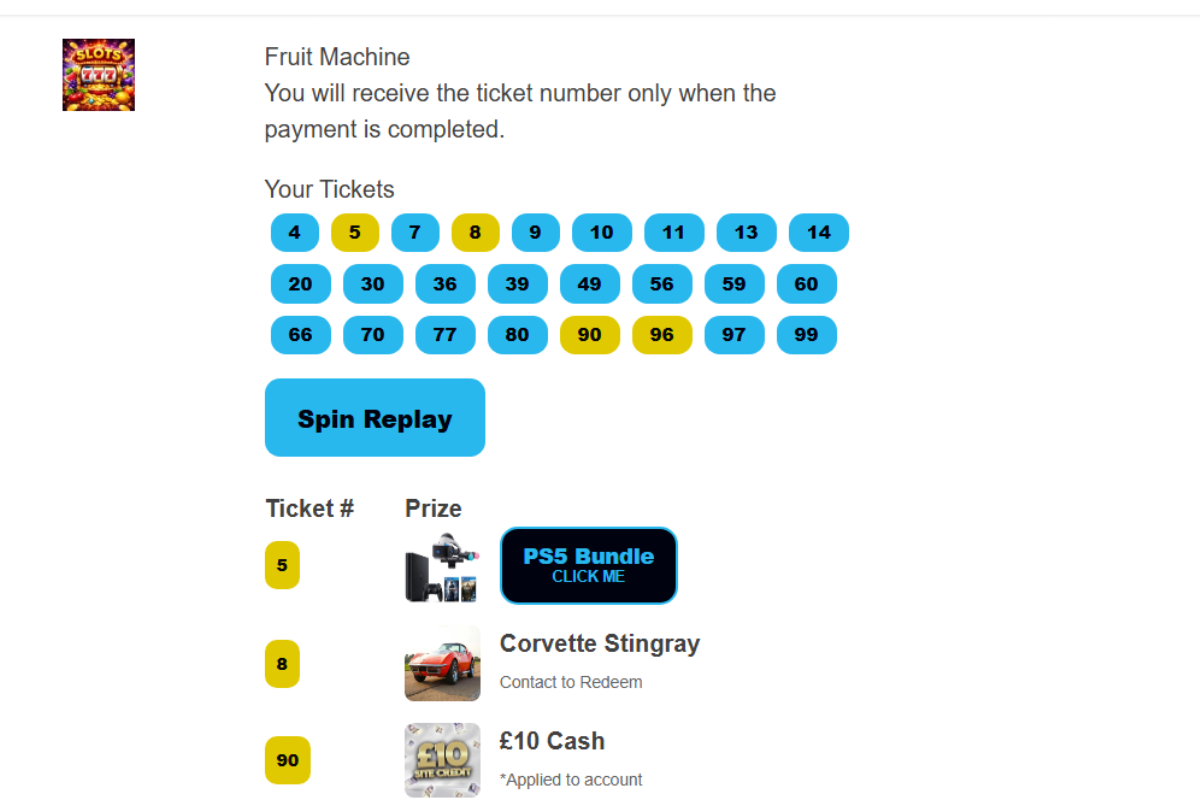The width and height of the screenshot is (1200, 800).
Task: Click blue ticket number 4
Action: (294, 233)
